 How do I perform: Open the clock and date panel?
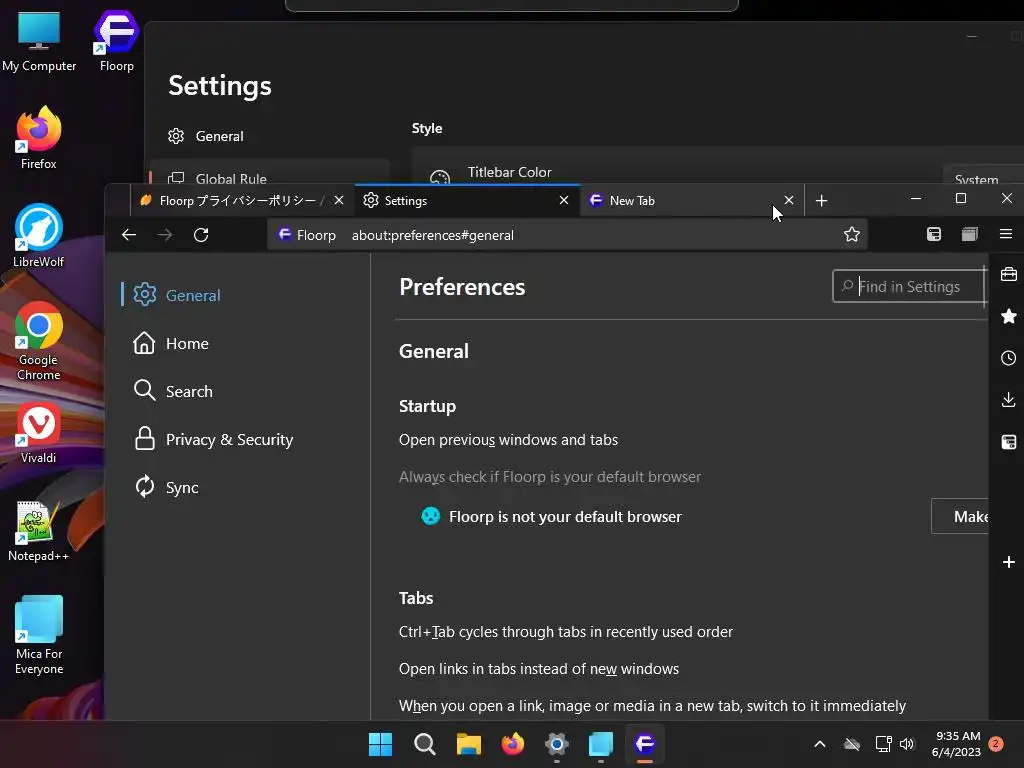[x=957, y=744]
